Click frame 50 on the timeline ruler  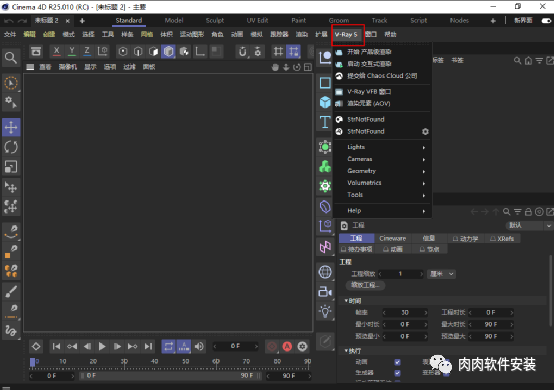pyautogui.click(x=185, y=361)
